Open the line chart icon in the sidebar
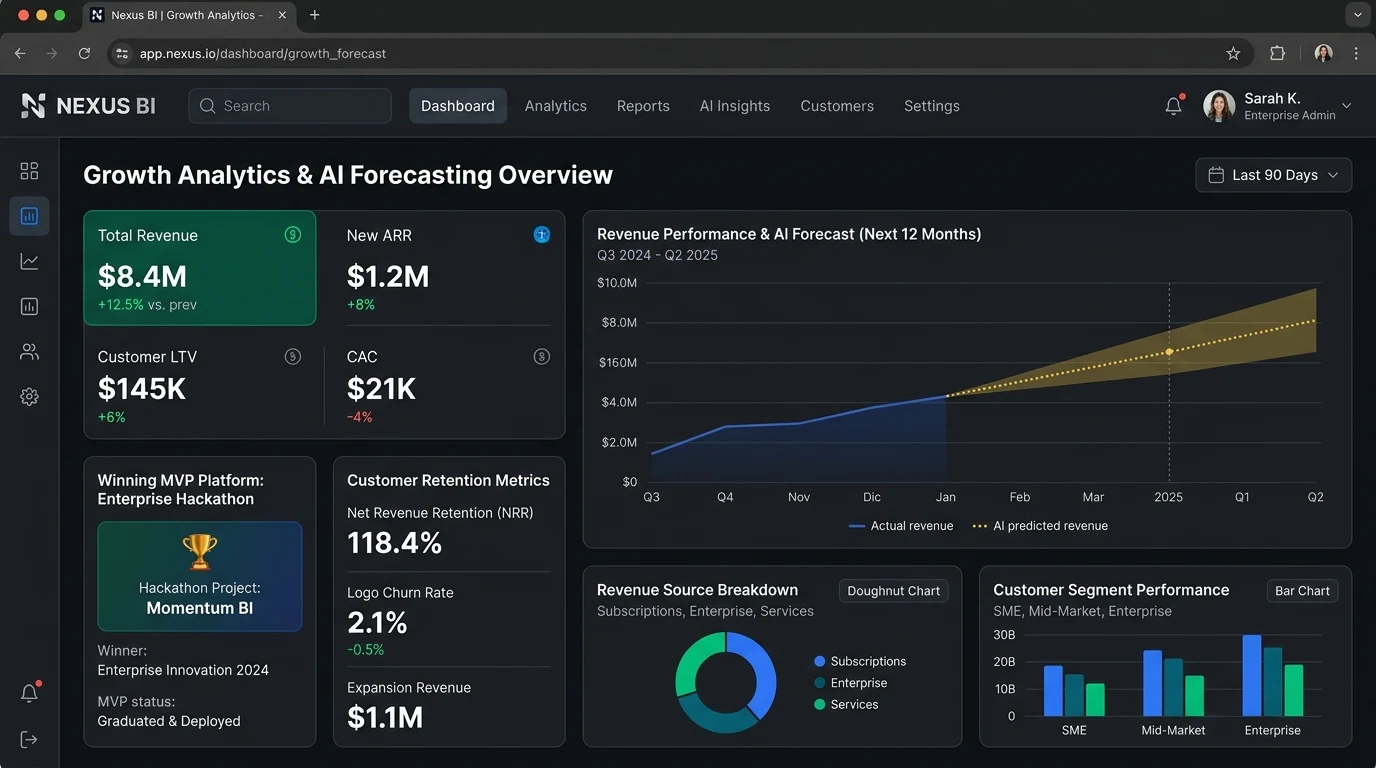The image size is (1376, 768). tap(29, 262)
